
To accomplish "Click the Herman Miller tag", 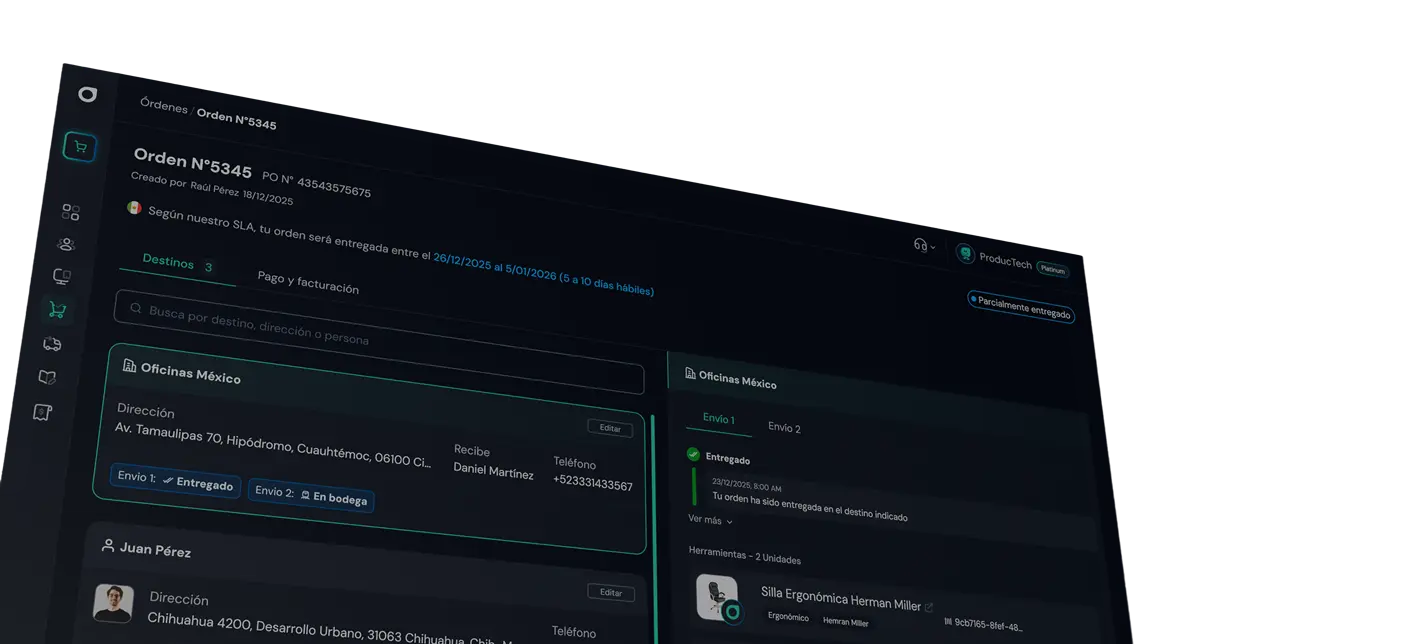I will pos(845,622).
